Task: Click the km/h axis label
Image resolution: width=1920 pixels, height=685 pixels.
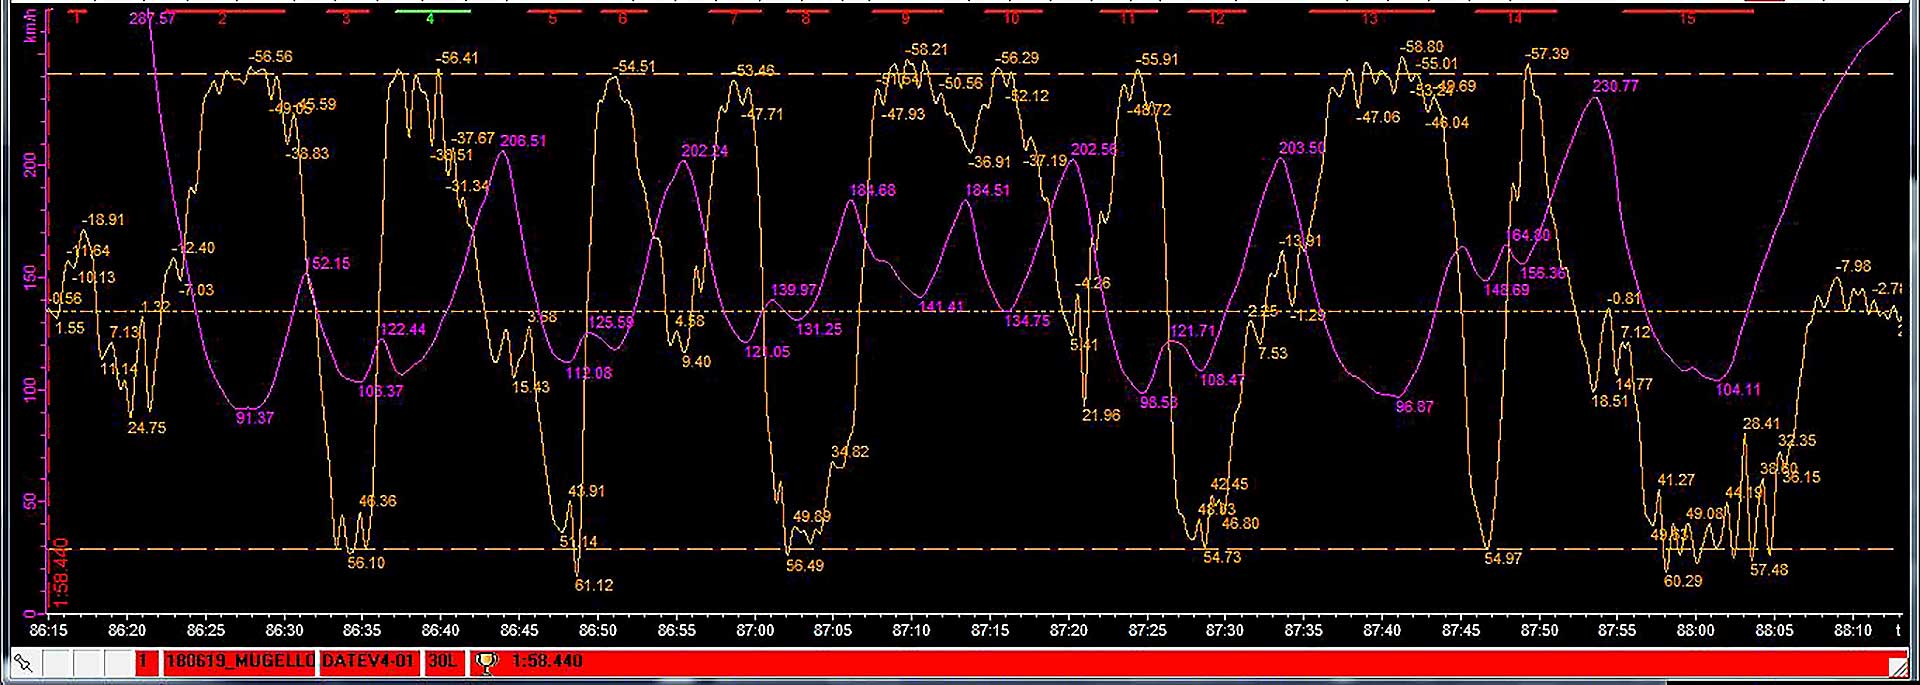Action: 29,25
